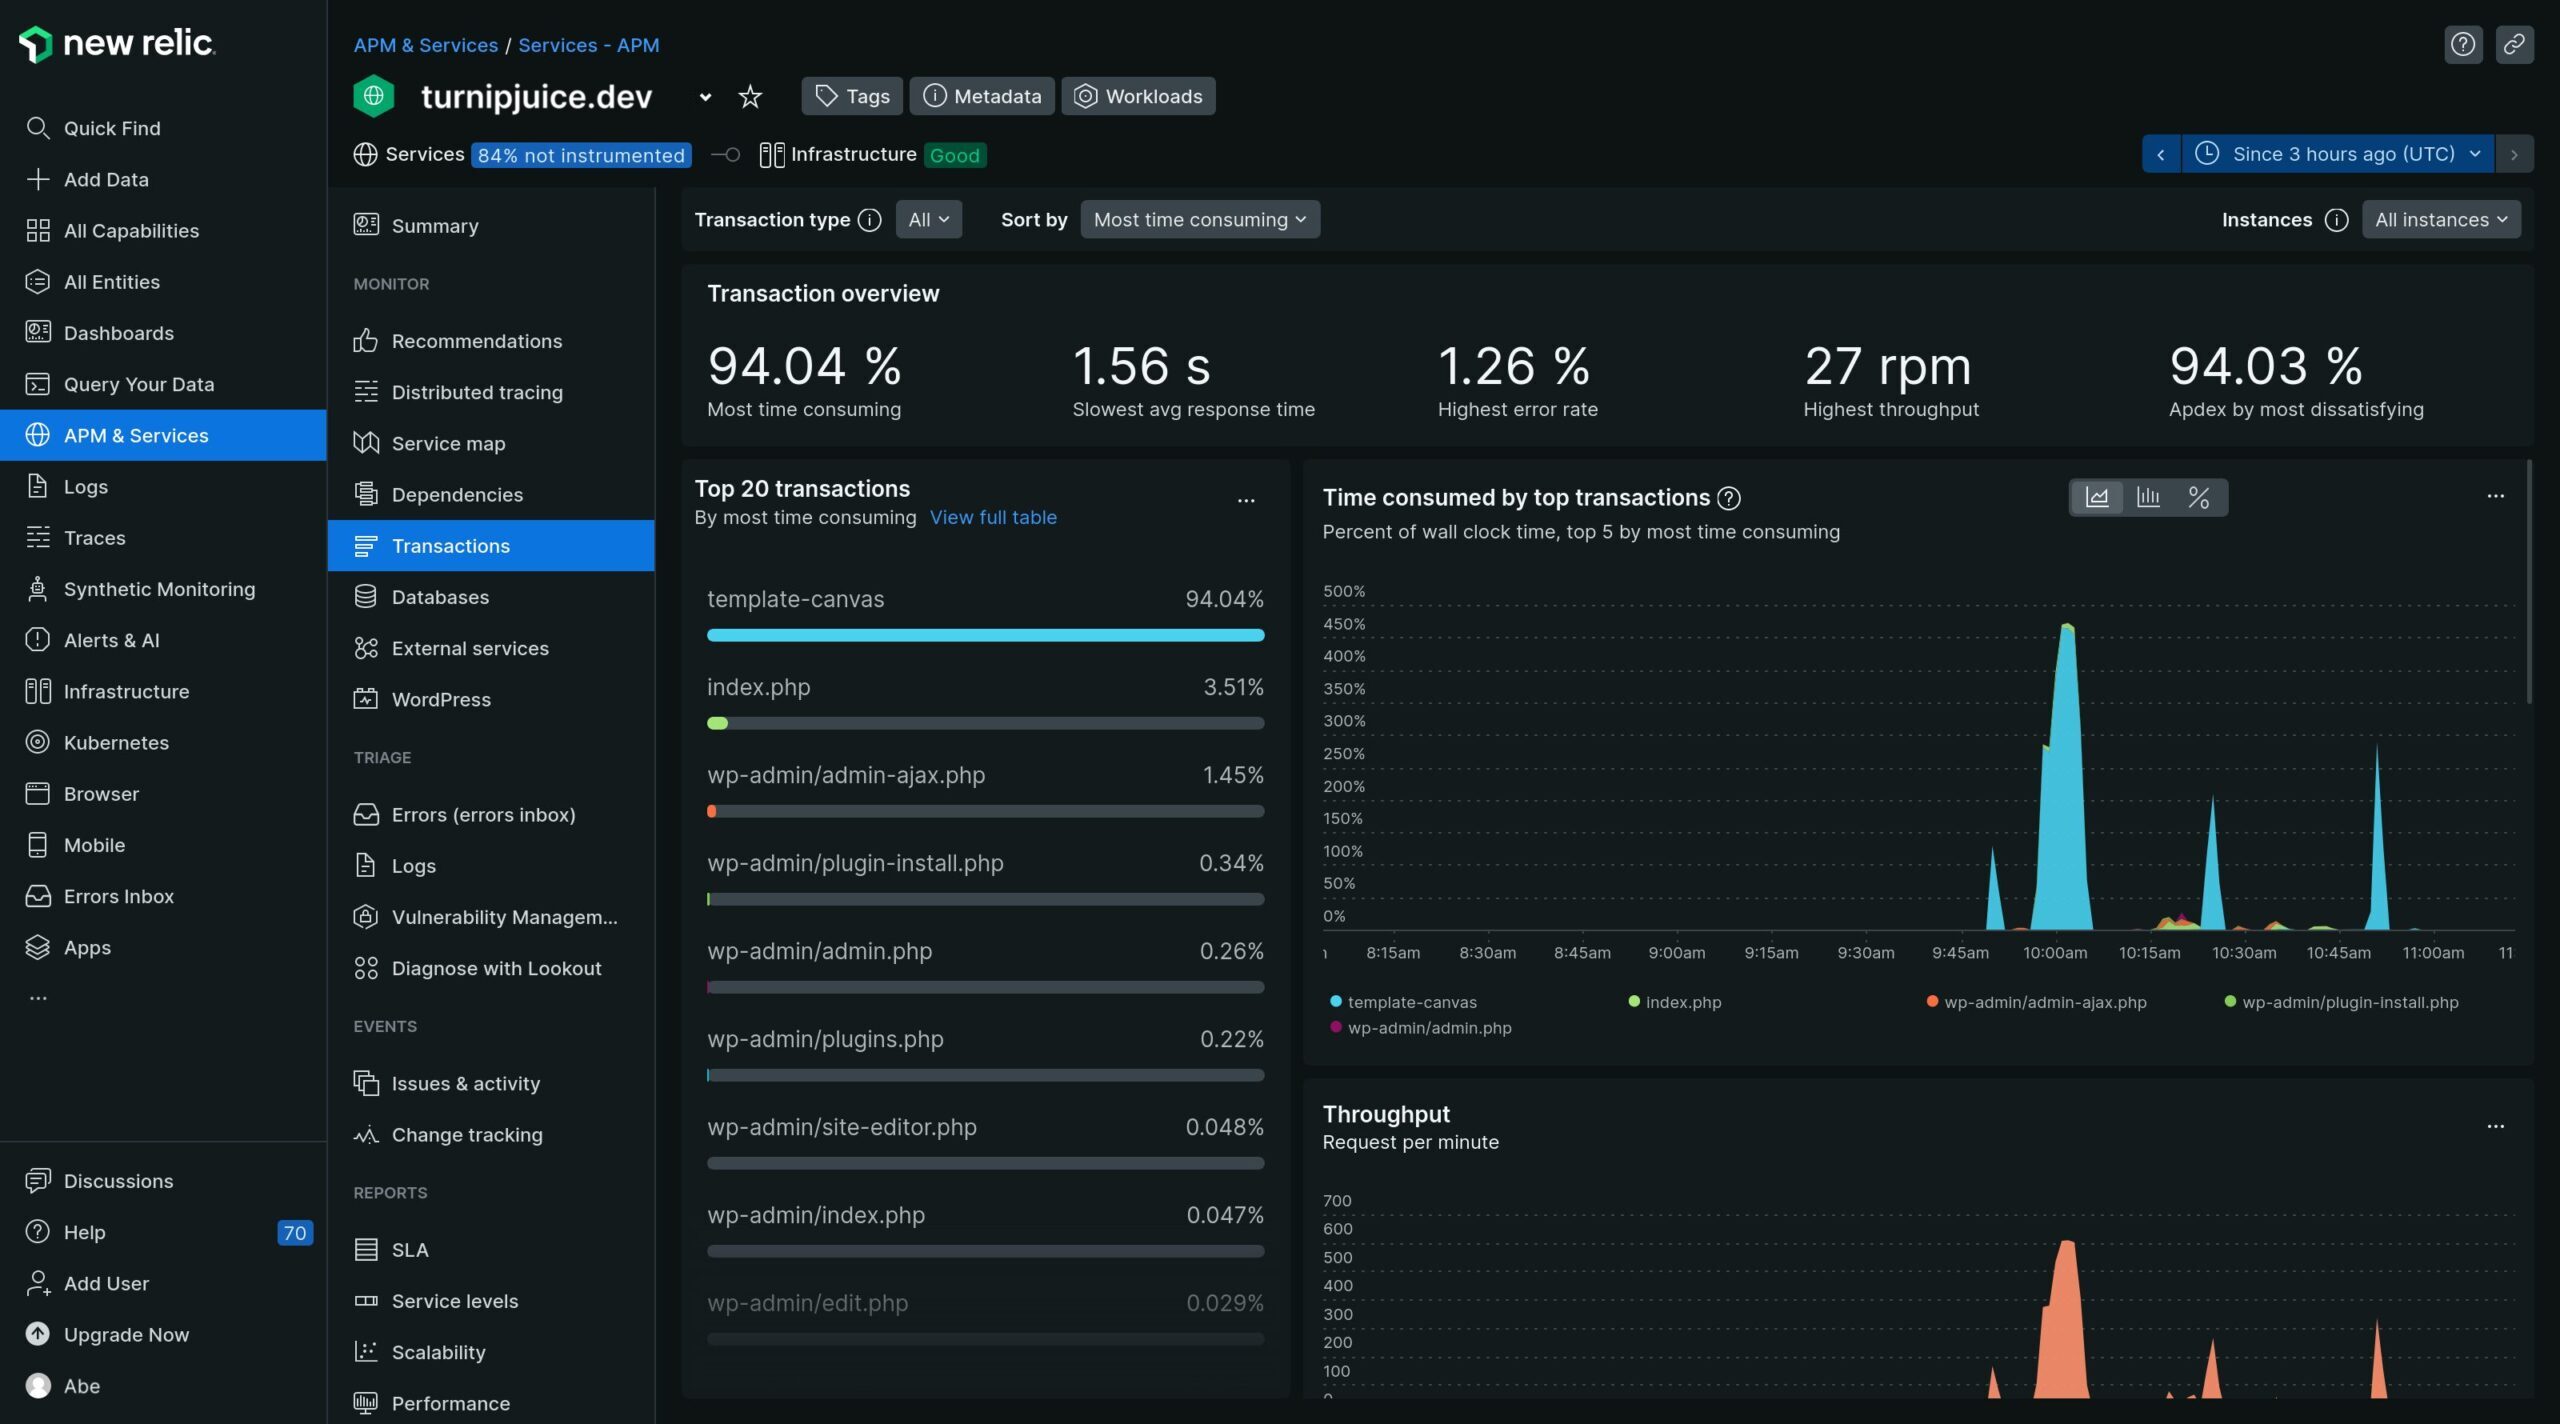Click the green turnipjuice.dev entity globe icon
Screen dimensions: 2560x1424
click(x=374, y=96)
